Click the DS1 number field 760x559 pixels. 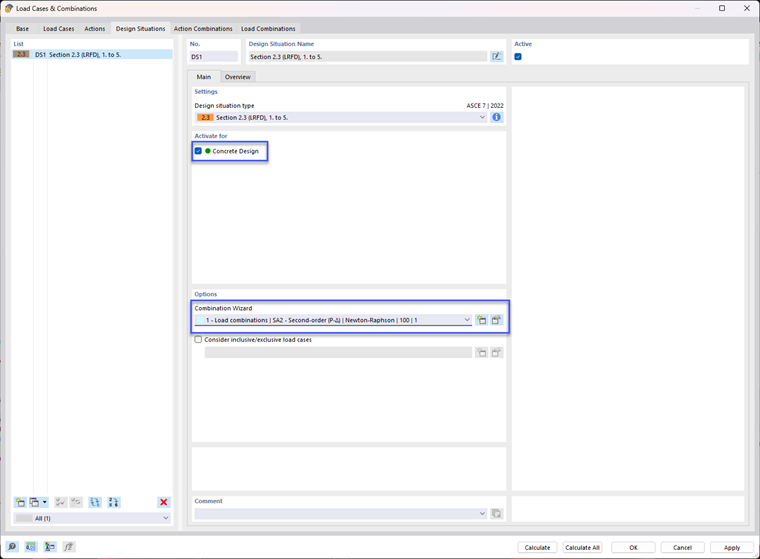[214, 57]
